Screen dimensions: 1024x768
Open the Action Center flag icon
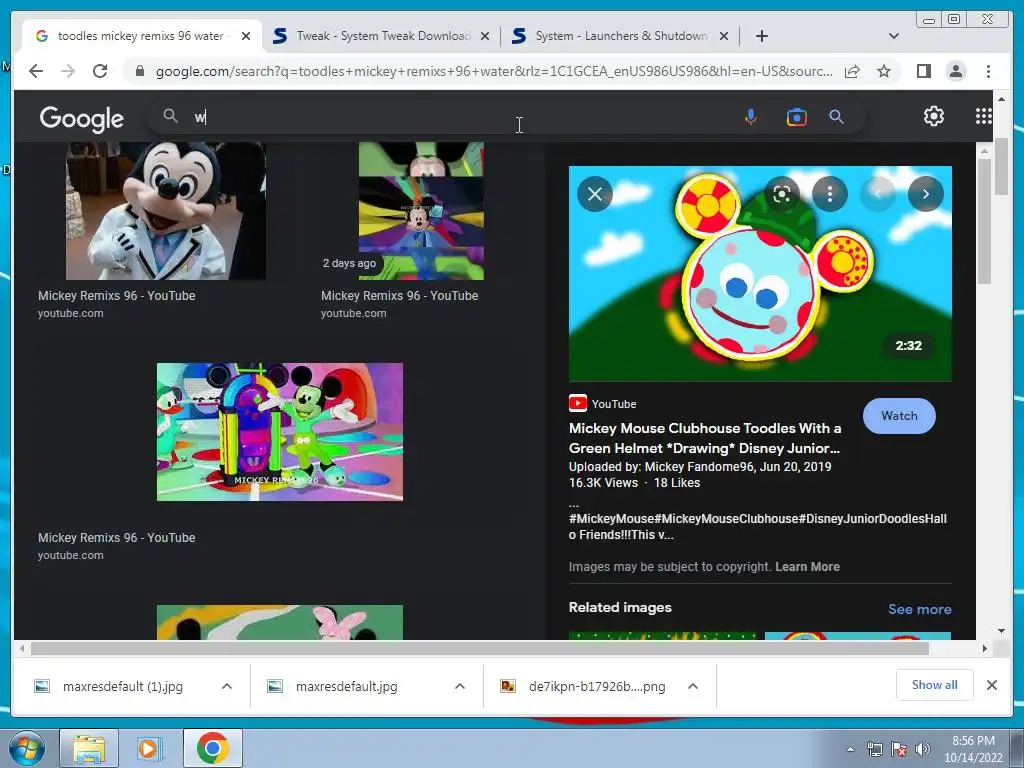tap(899, 749)
